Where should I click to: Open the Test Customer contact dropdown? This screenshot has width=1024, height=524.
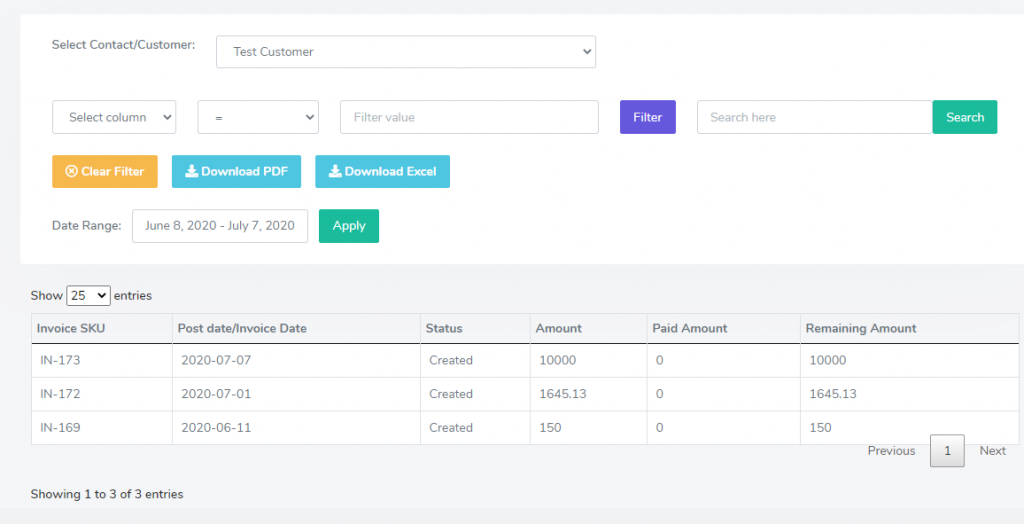406,52
